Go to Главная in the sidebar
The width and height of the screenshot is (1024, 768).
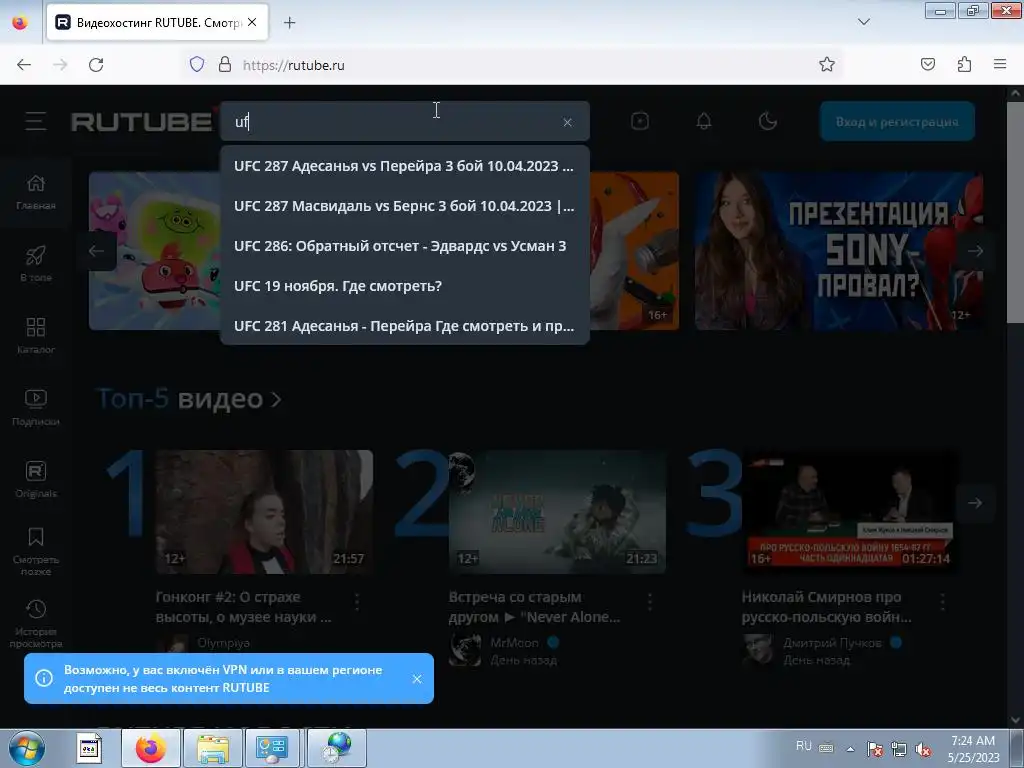tap(36, 192)
